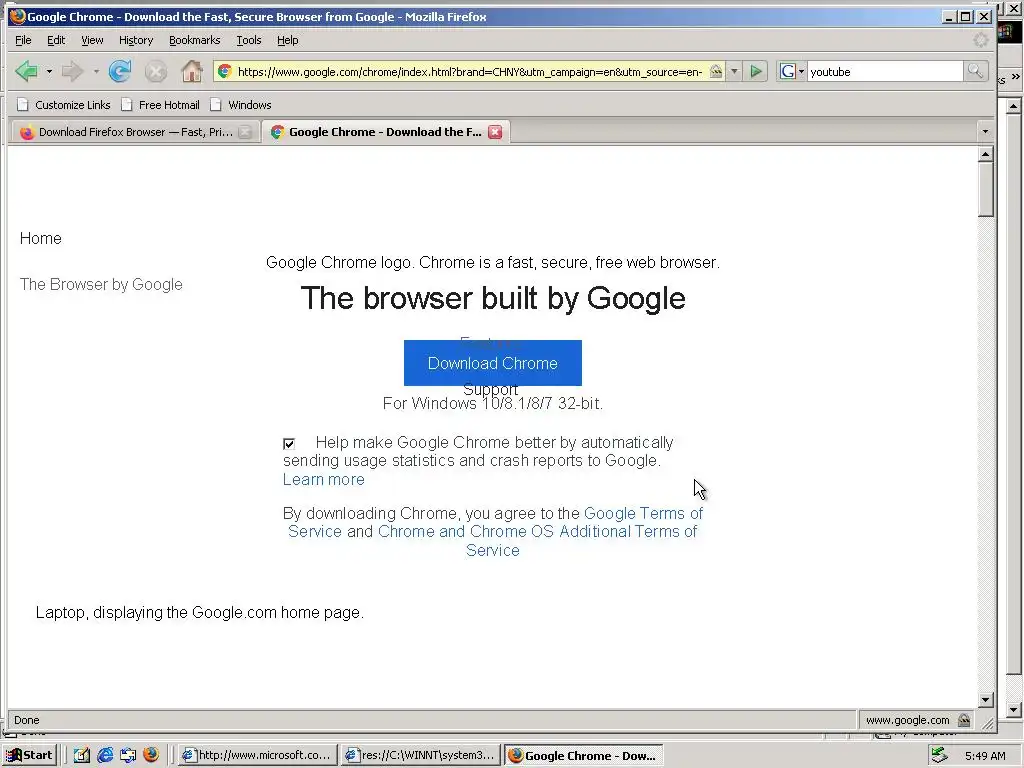Click the Google search engine icon
The height and width of the screenshot is (768, 1024).
tap(788, 71)
